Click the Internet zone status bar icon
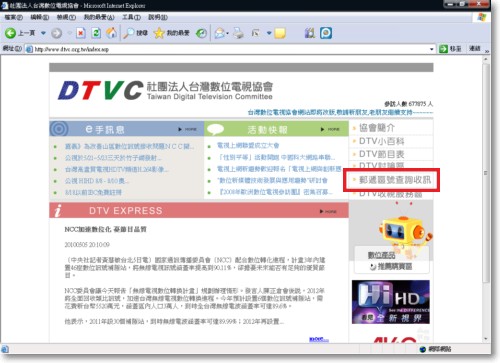 tap(423, 349)
